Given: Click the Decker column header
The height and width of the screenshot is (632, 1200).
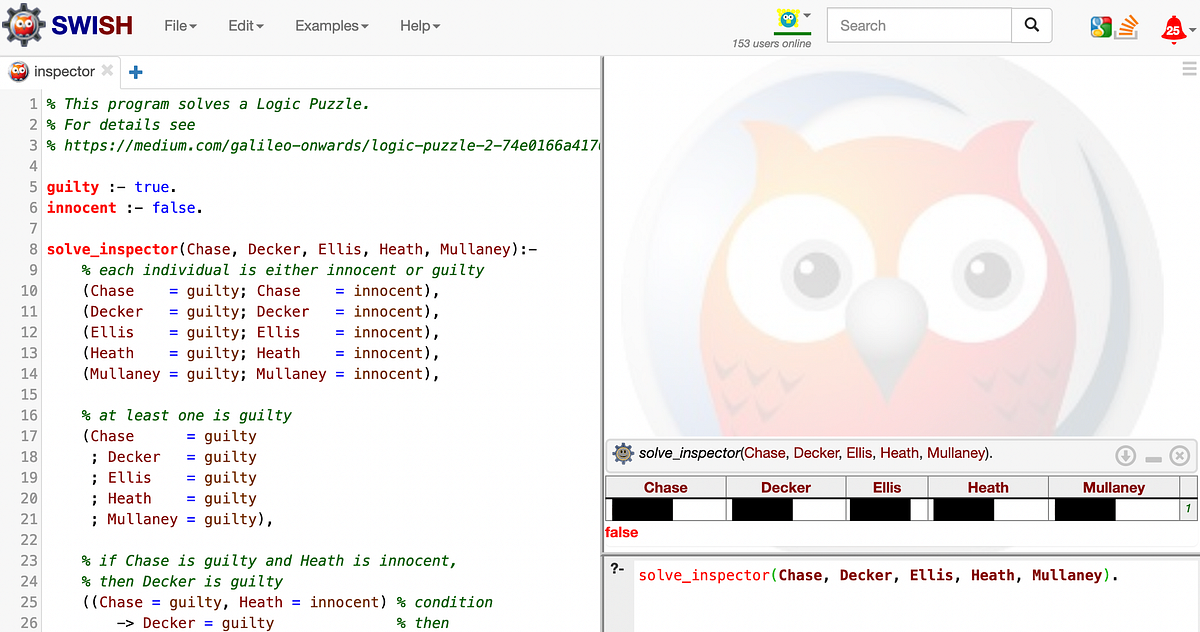Looking at the screenshot, I should (786, 487).
